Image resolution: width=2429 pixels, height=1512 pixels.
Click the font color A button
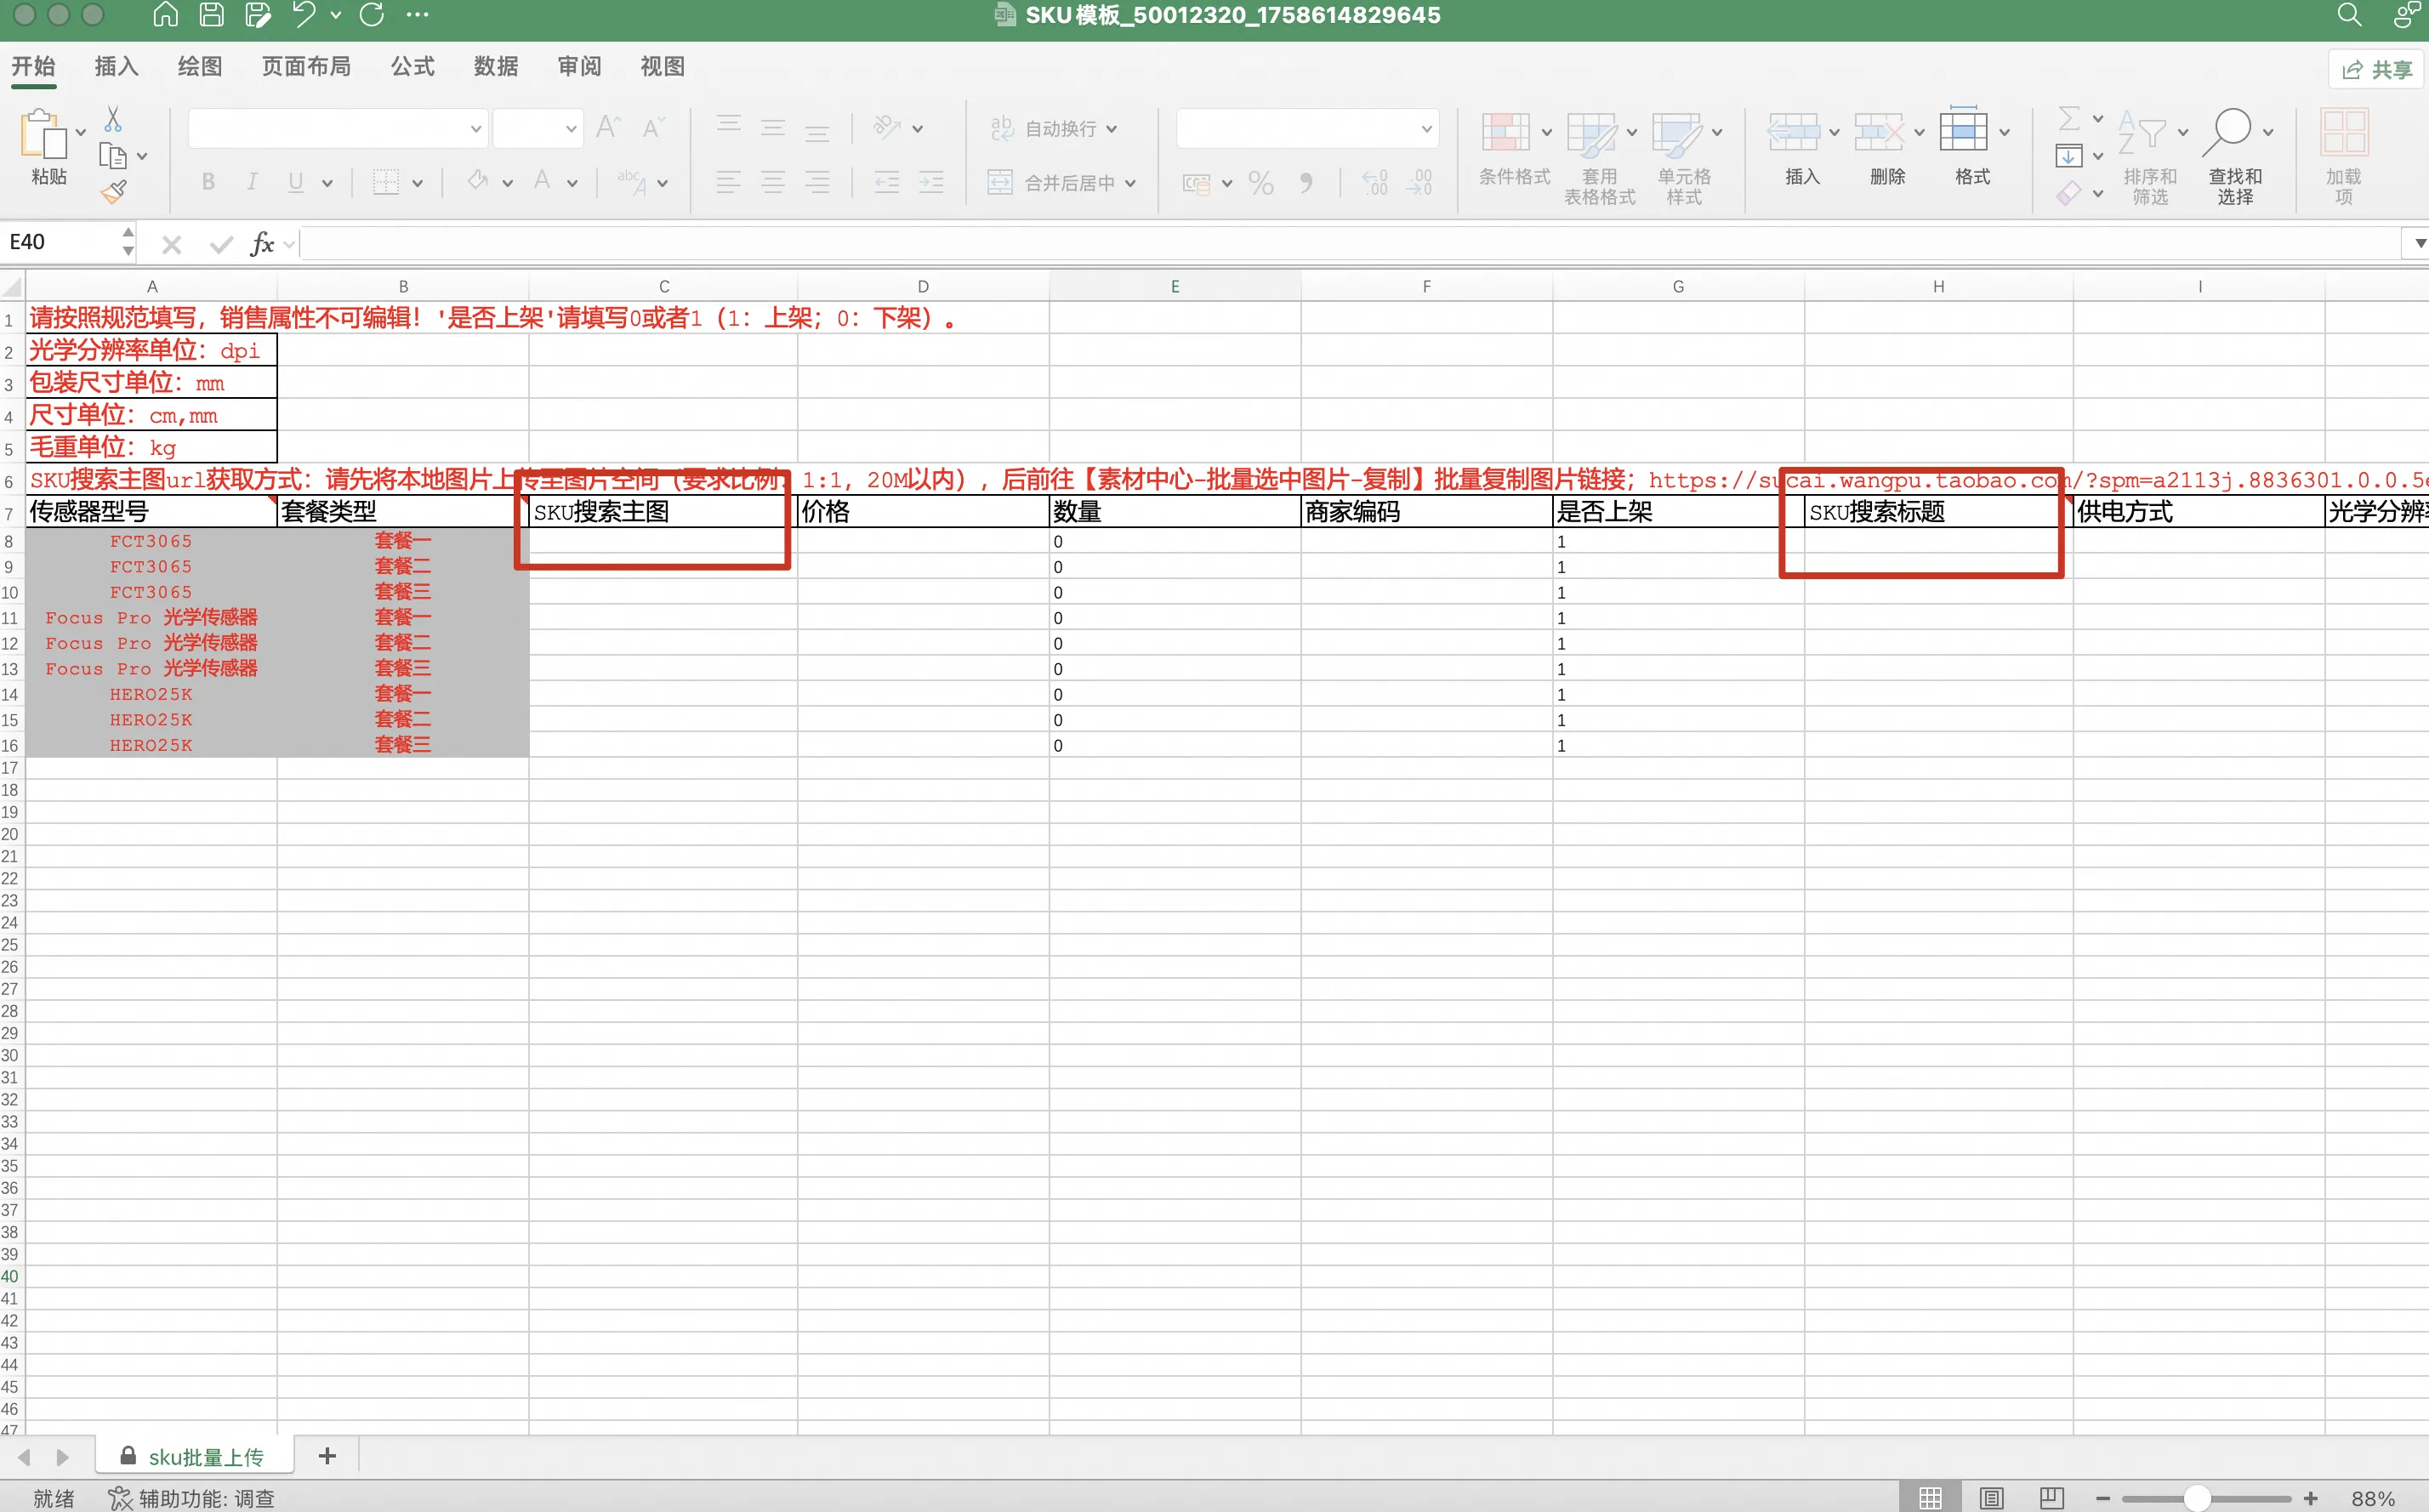click(x=542, y=181)
